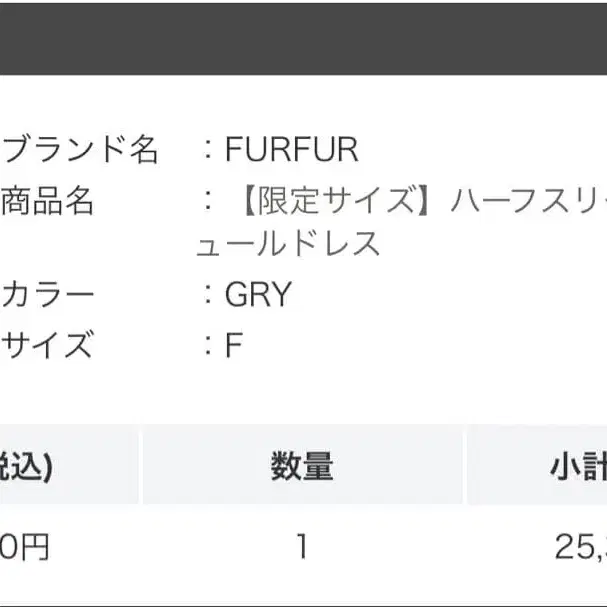Click the サイズ label
The image size is (607, 607).
47,344
